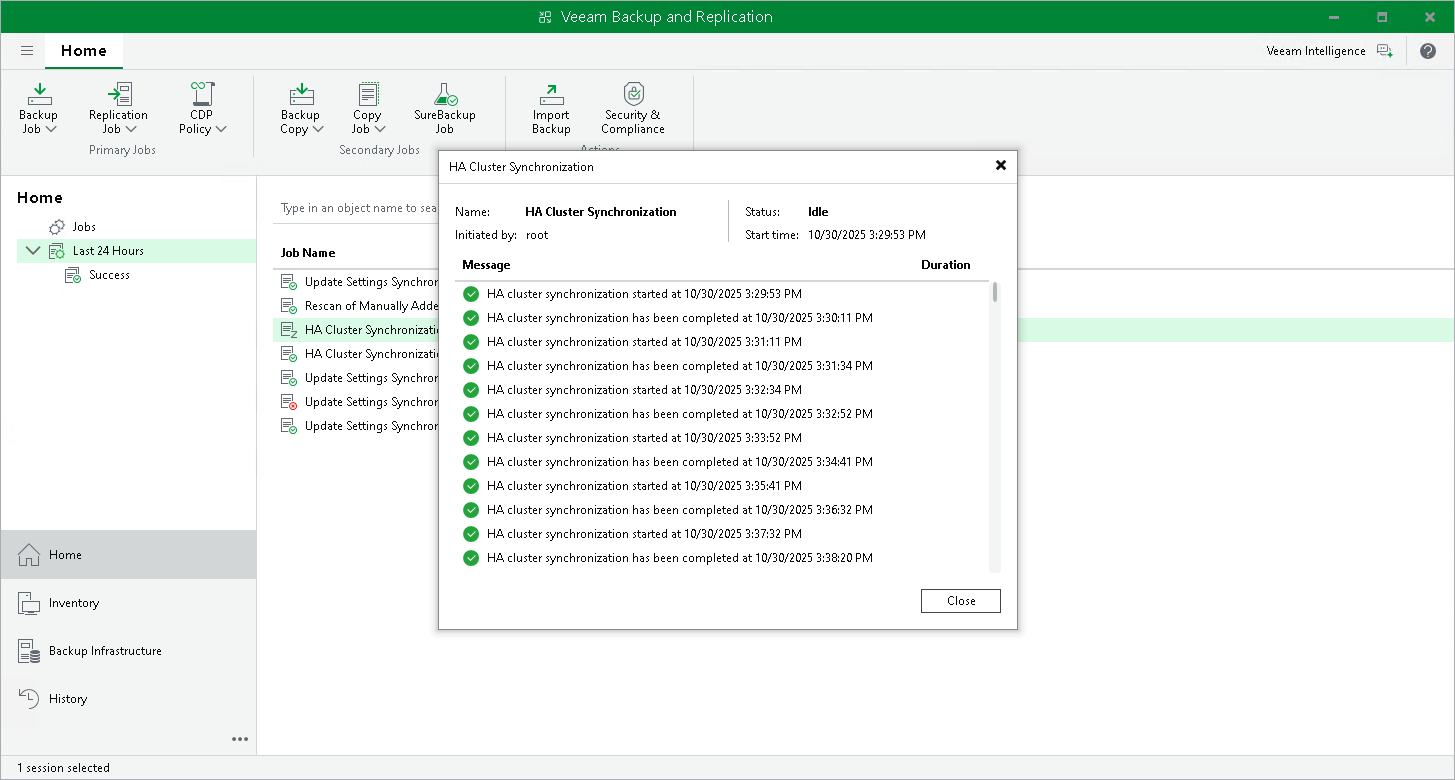Select the non-highlighted HA Cluster Synchronization job name
Viewport: 1455px width, 780px height.
coord(372,354)
